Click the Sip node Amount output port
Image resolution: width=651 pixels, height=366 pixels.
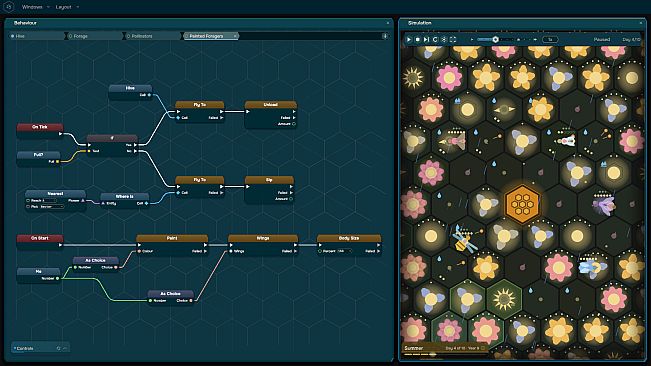pos(291,199)
